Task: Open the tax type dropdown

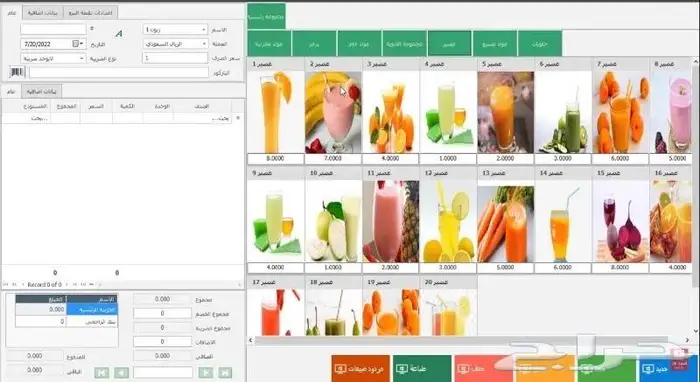Action: 53,58
